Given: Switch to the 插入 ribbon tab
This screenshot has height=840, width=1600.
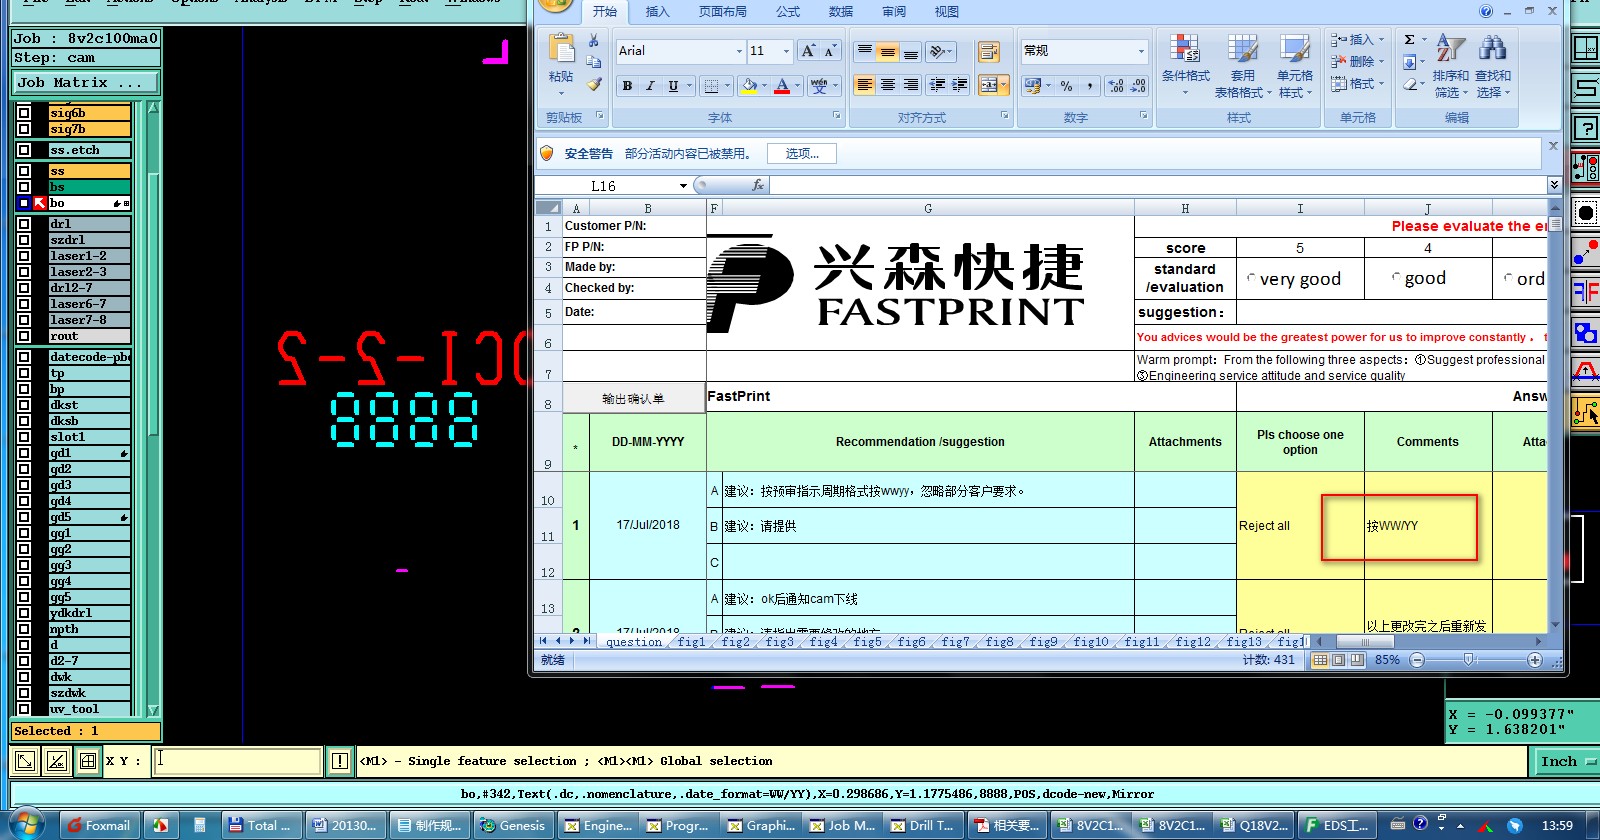Looking at the screenshot, I should 657,12.
